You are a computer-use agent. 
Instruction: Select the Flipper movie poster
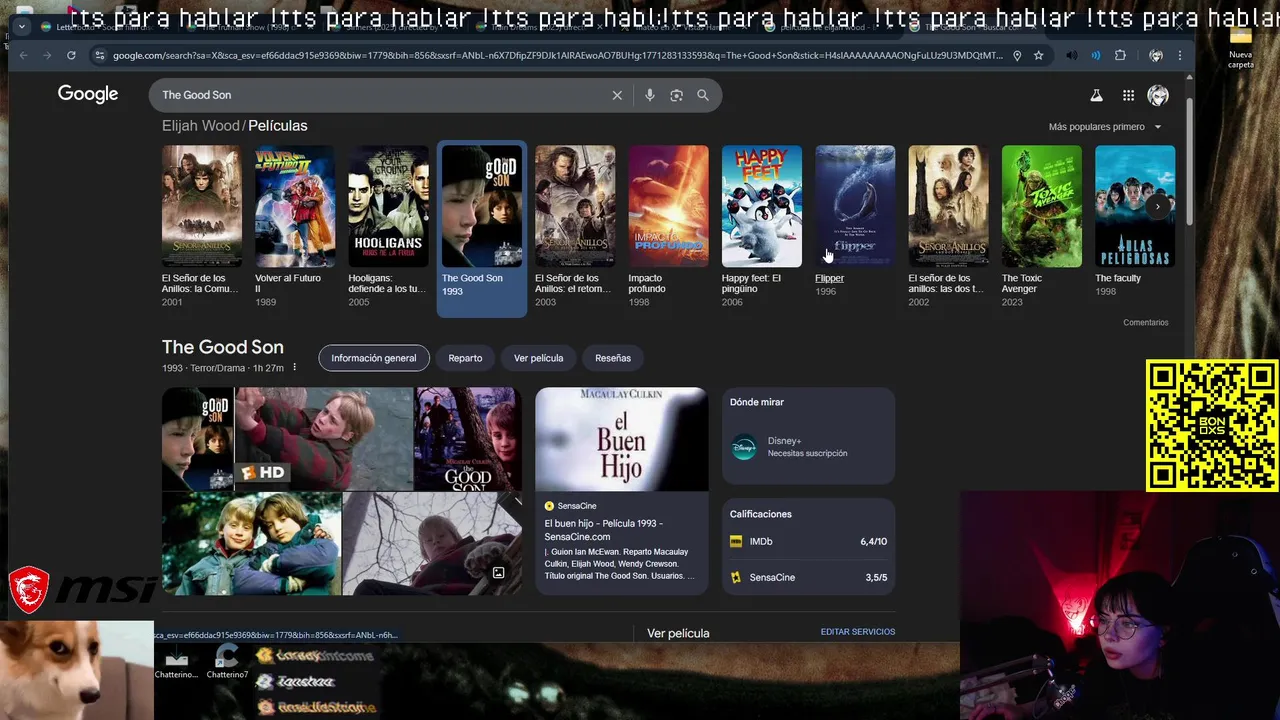coord(855,207)
